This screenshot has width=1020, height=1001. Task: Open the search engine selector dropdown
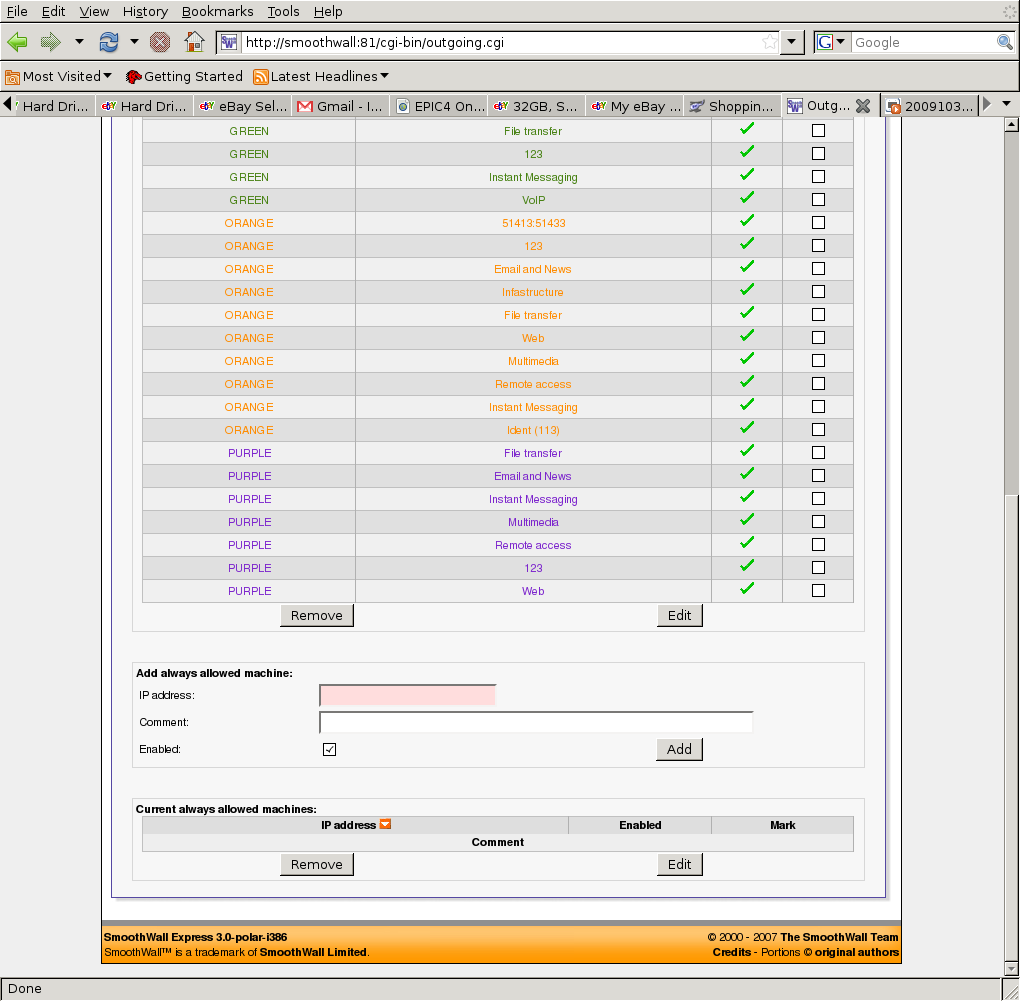point(831,42)
